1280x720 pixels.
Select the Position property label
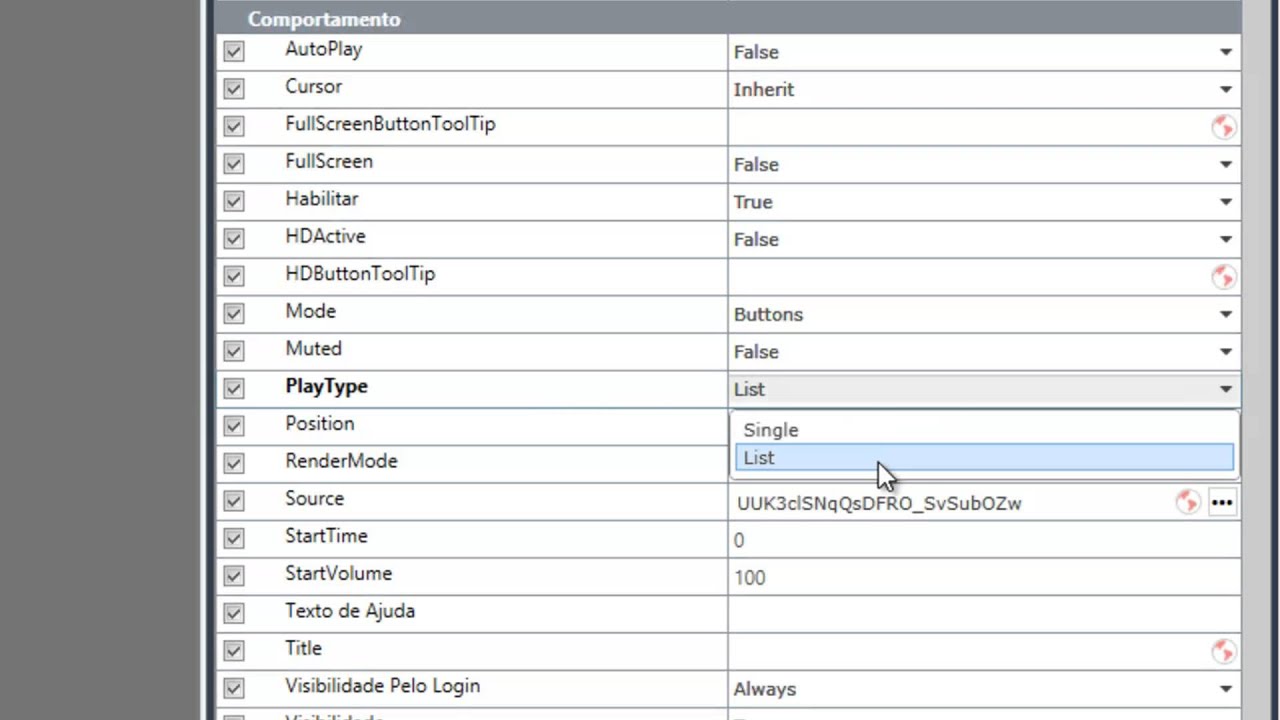pyautogui.click(x=319, y=423)
